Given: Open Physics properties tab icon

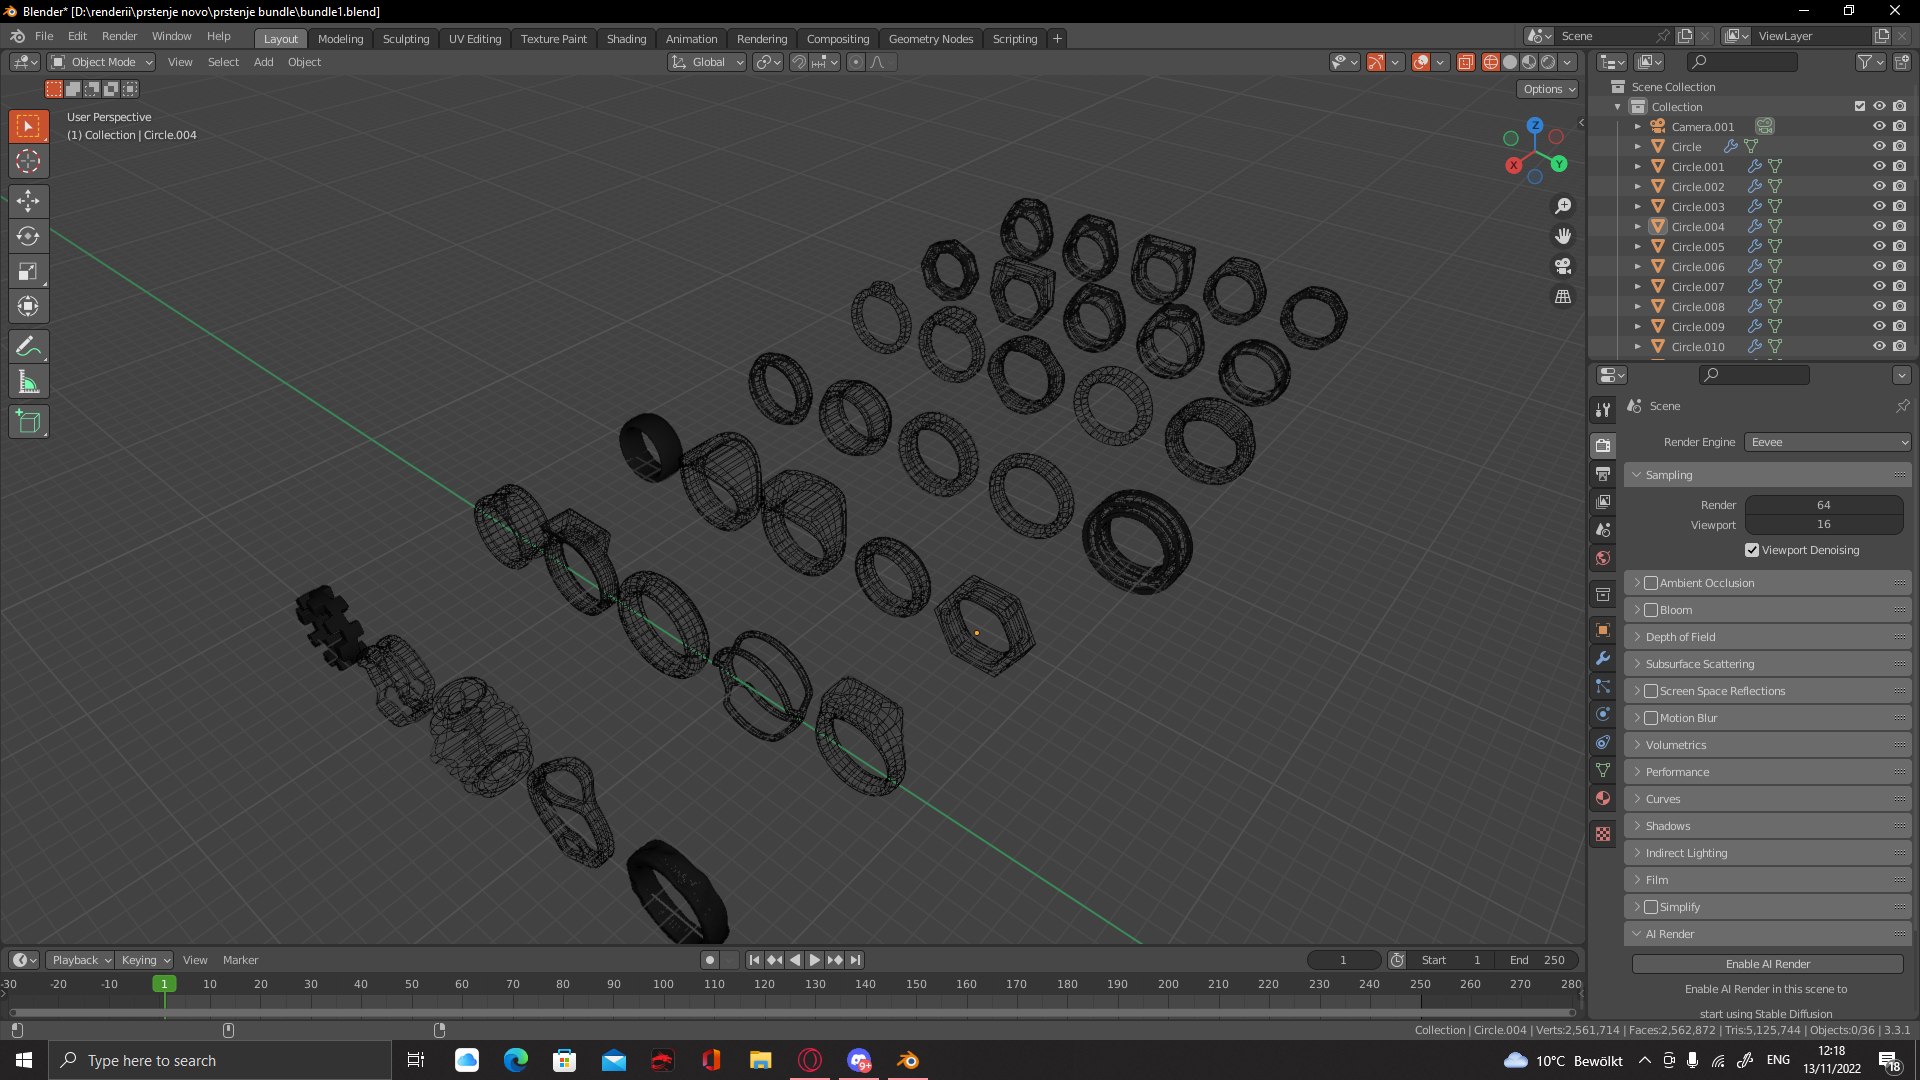Looking at the screenshot, I should [x=1603, y=714].
